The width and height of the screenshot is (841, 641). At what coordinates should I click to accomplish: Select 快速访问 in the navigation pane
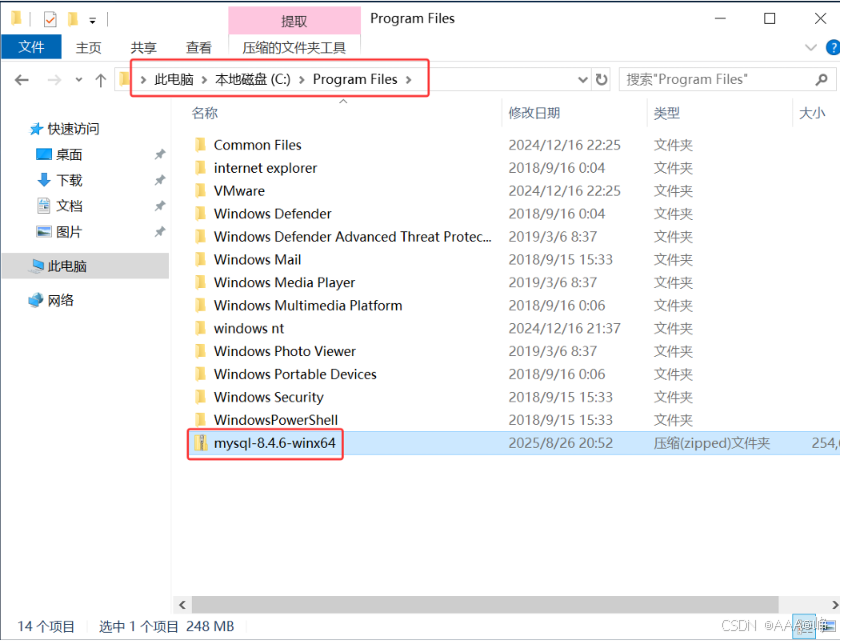(x=73, y=129)
